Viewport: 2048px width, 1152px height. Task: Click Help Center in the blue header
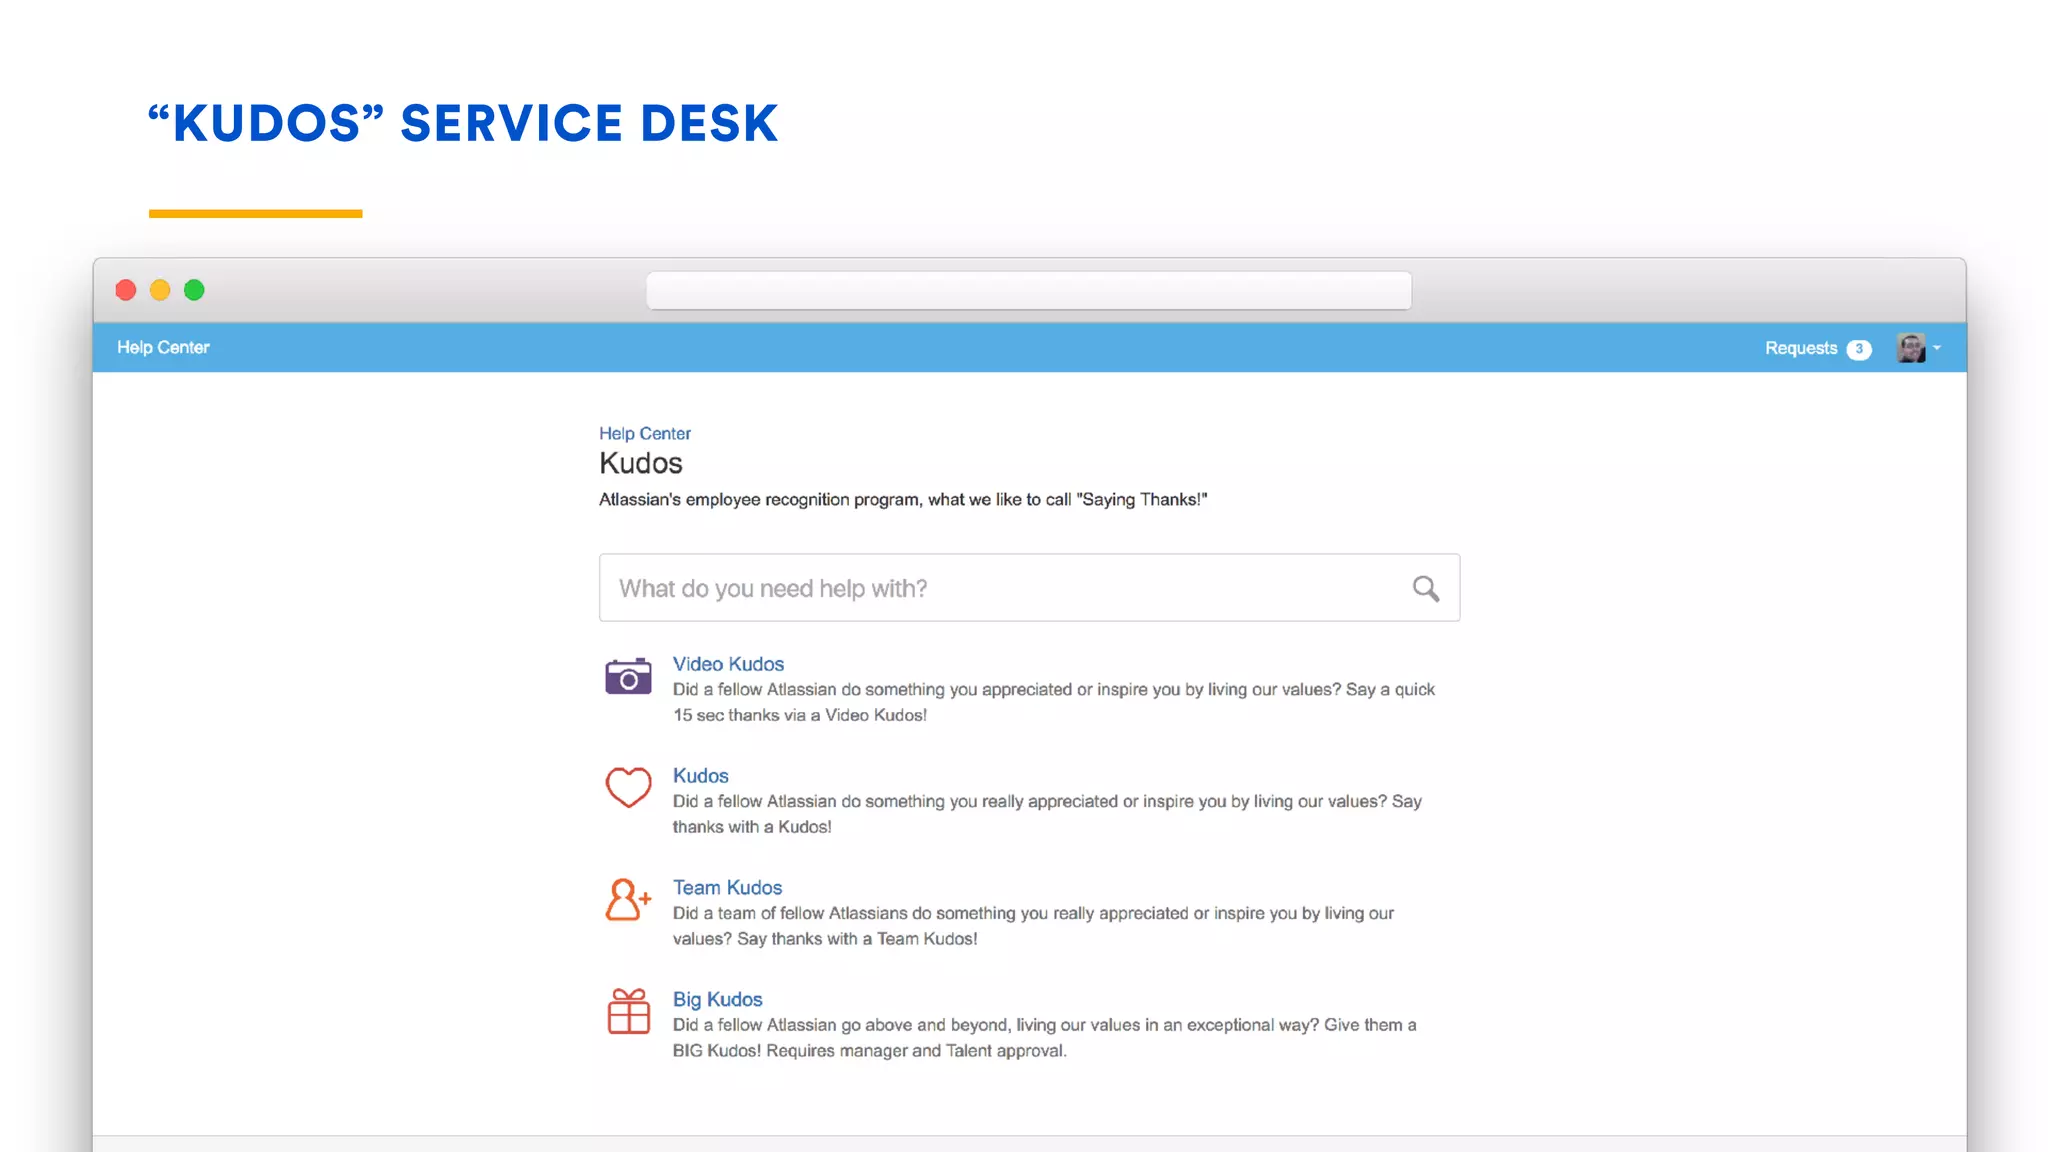click(x=163, y=347)
